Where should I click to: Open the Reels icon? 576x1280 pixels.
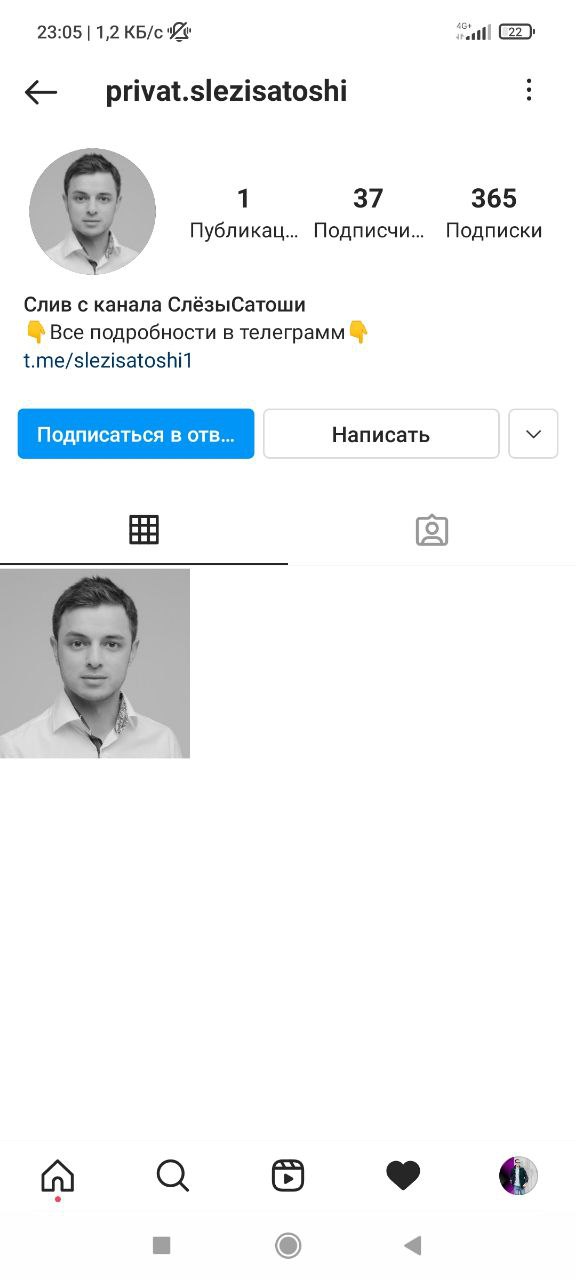pyautogui.click(x=288, y=1176)
